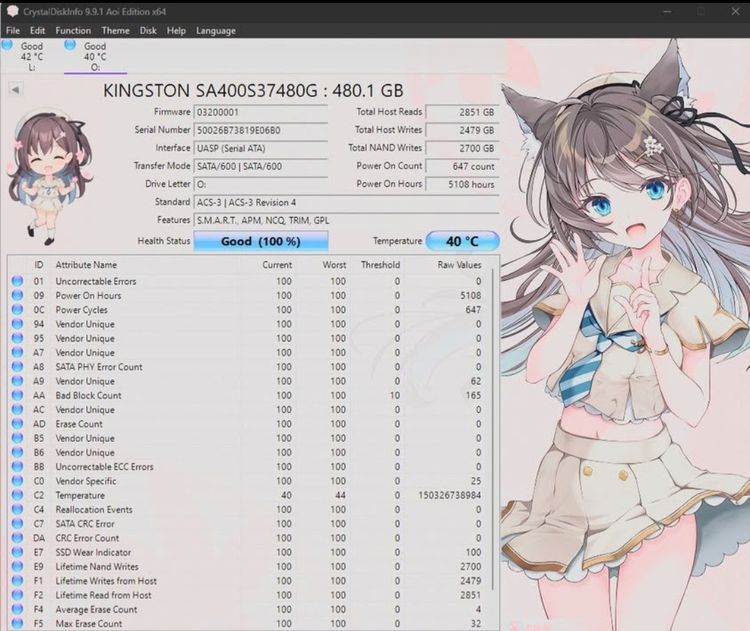
Task: Select the Power On Hours attribute row
Action: (248, 296)
